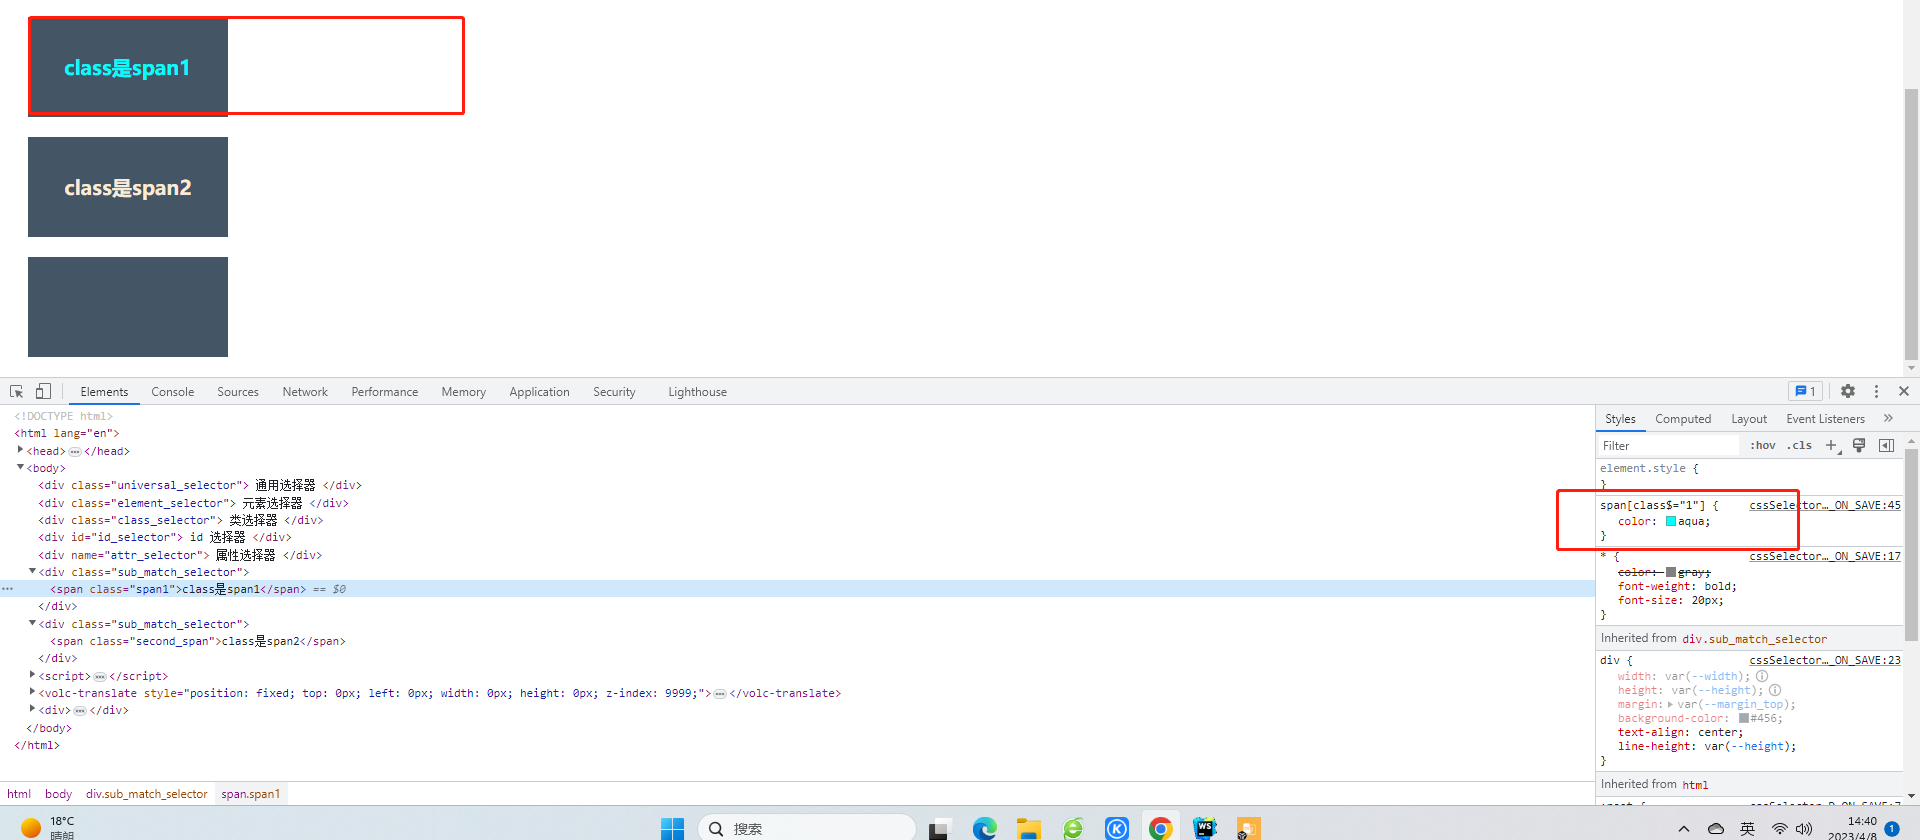This screenshot has width=1920, height=840.
Task: Close the DevTools panel
Action: [x=1904, y=391]
